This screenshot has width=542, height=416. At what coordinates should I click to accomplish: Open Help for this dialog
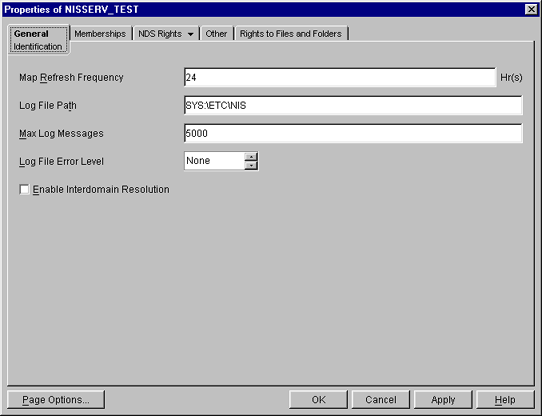(505, 400)
